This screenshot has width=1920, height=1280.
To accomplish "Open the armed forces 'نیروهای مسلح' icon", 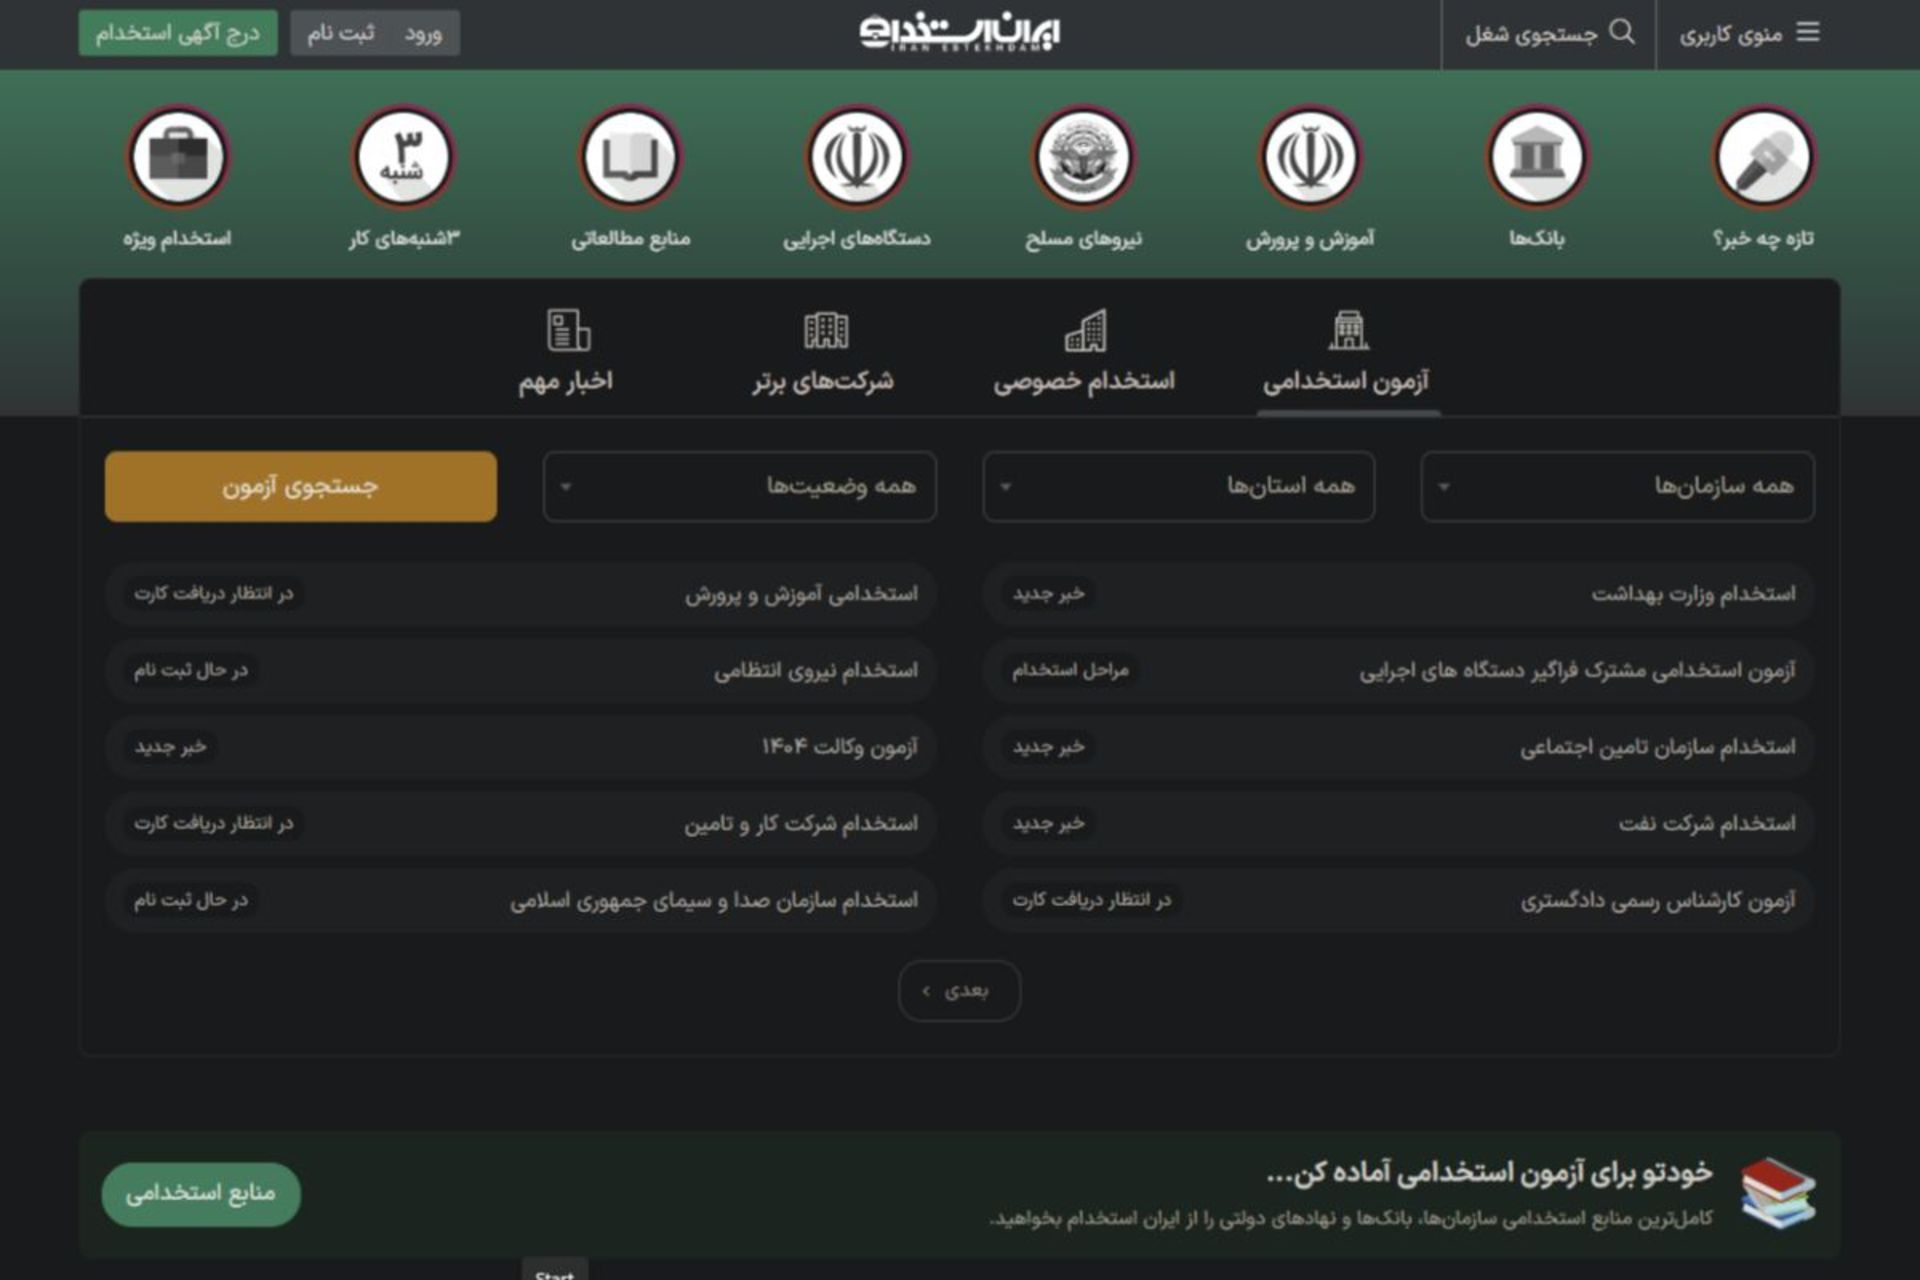I will (1083, 157).
